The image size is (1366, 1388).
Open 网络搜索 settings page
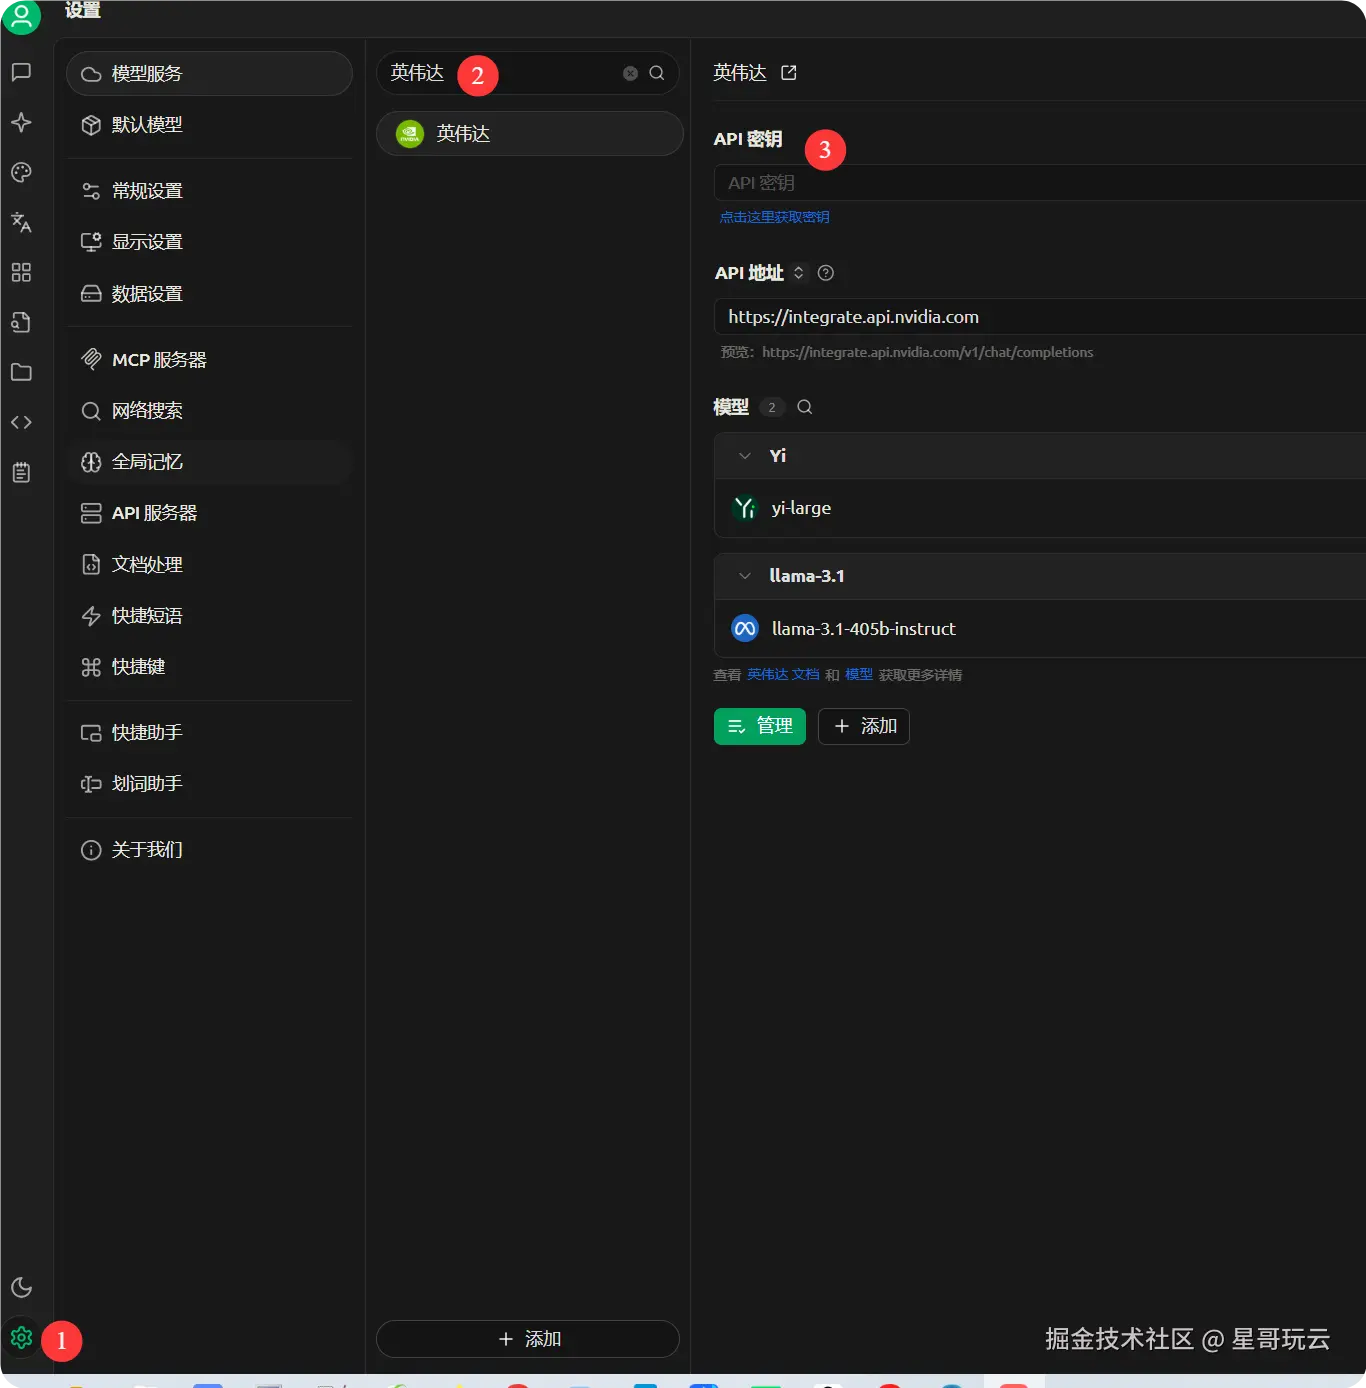[x=209, y=411]
